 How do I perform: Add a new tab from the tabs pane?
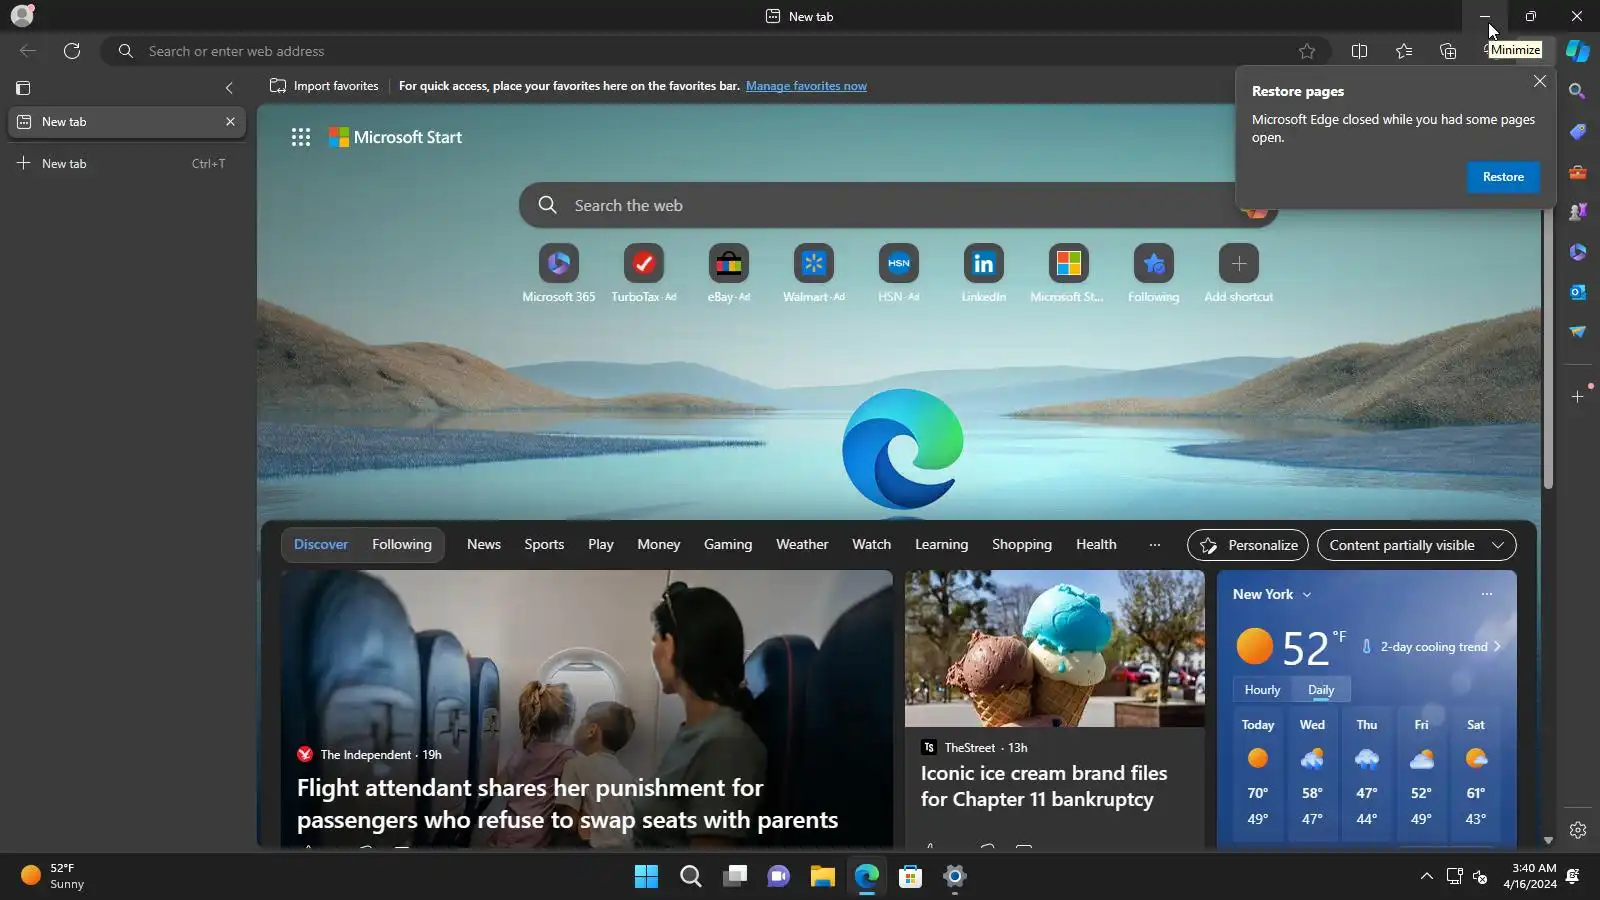(127, 164)
